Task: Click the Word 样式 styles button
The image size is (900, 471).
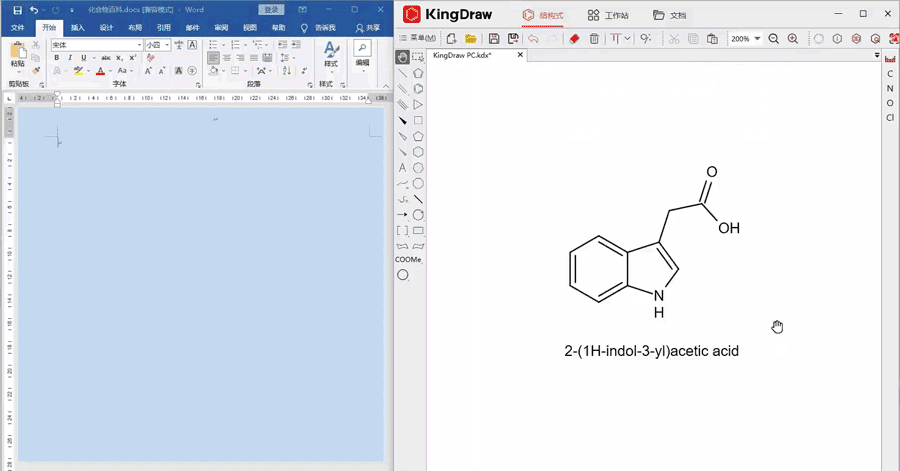Action: 331,57
